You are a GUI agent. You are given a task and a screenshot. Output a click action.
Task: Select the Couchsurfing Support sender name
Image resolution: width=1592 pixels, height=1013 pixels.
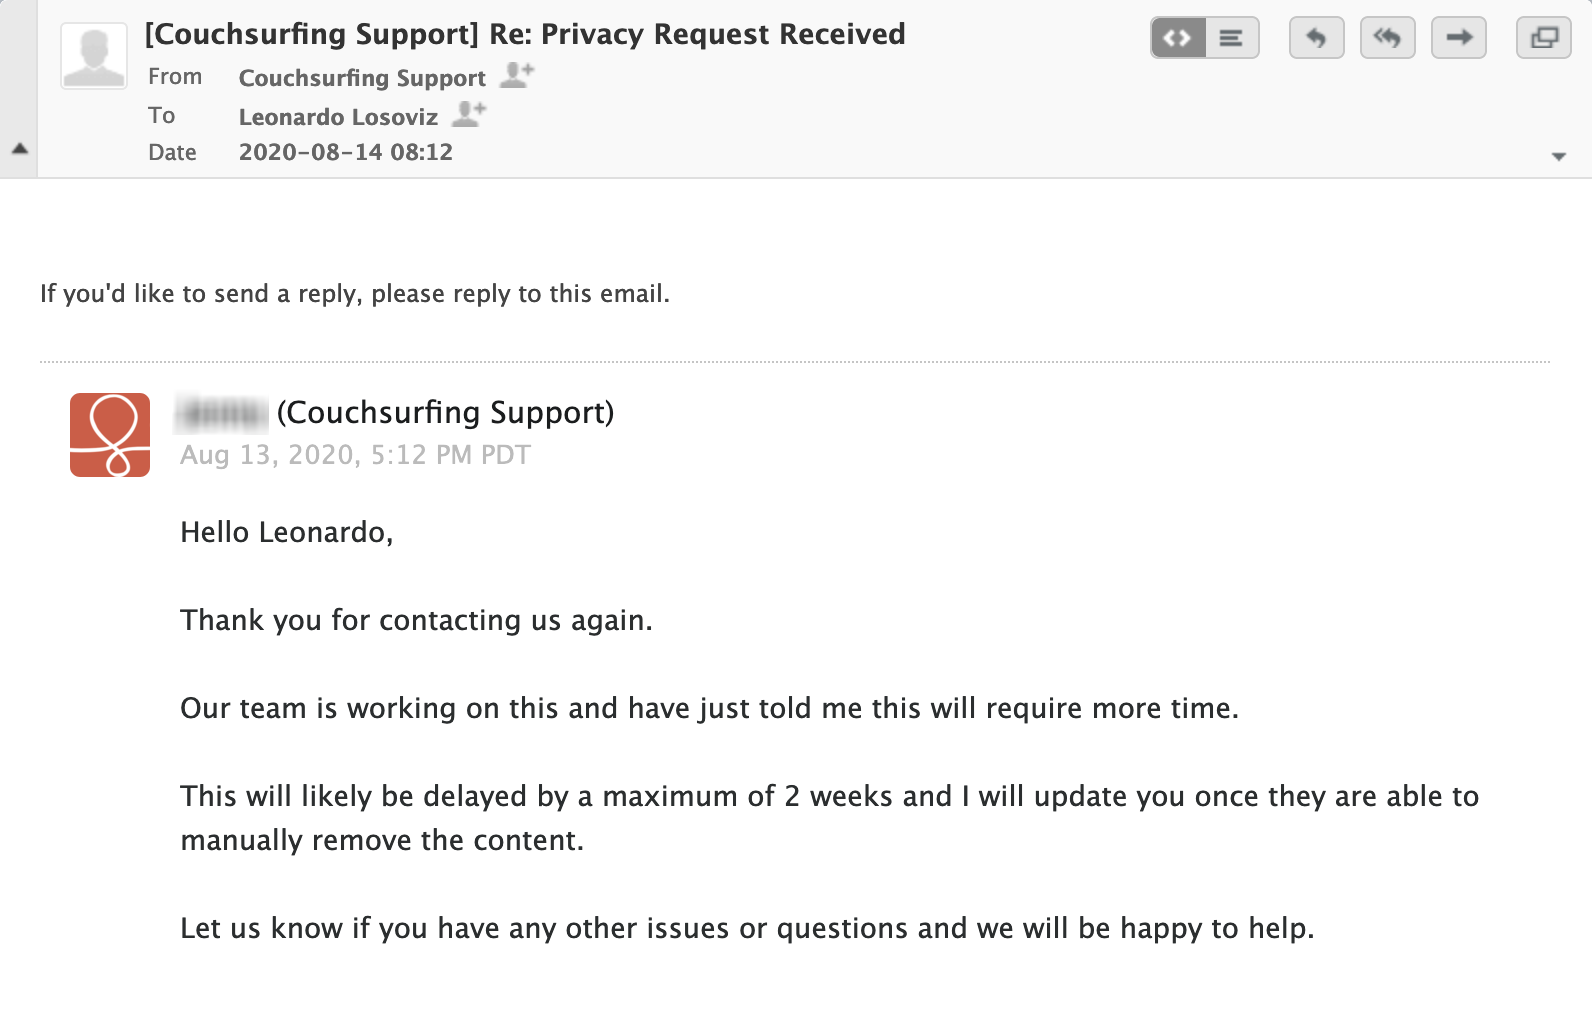[x=362, y=78]
